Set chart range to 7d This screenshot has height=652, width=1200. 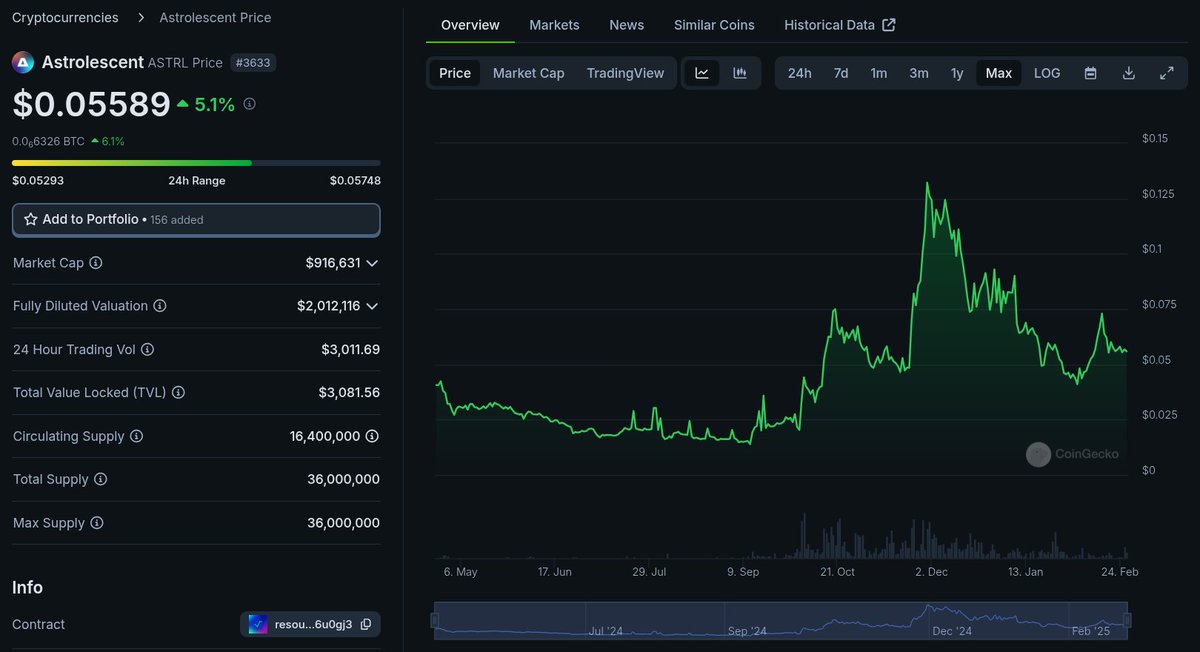click(841, 73)
